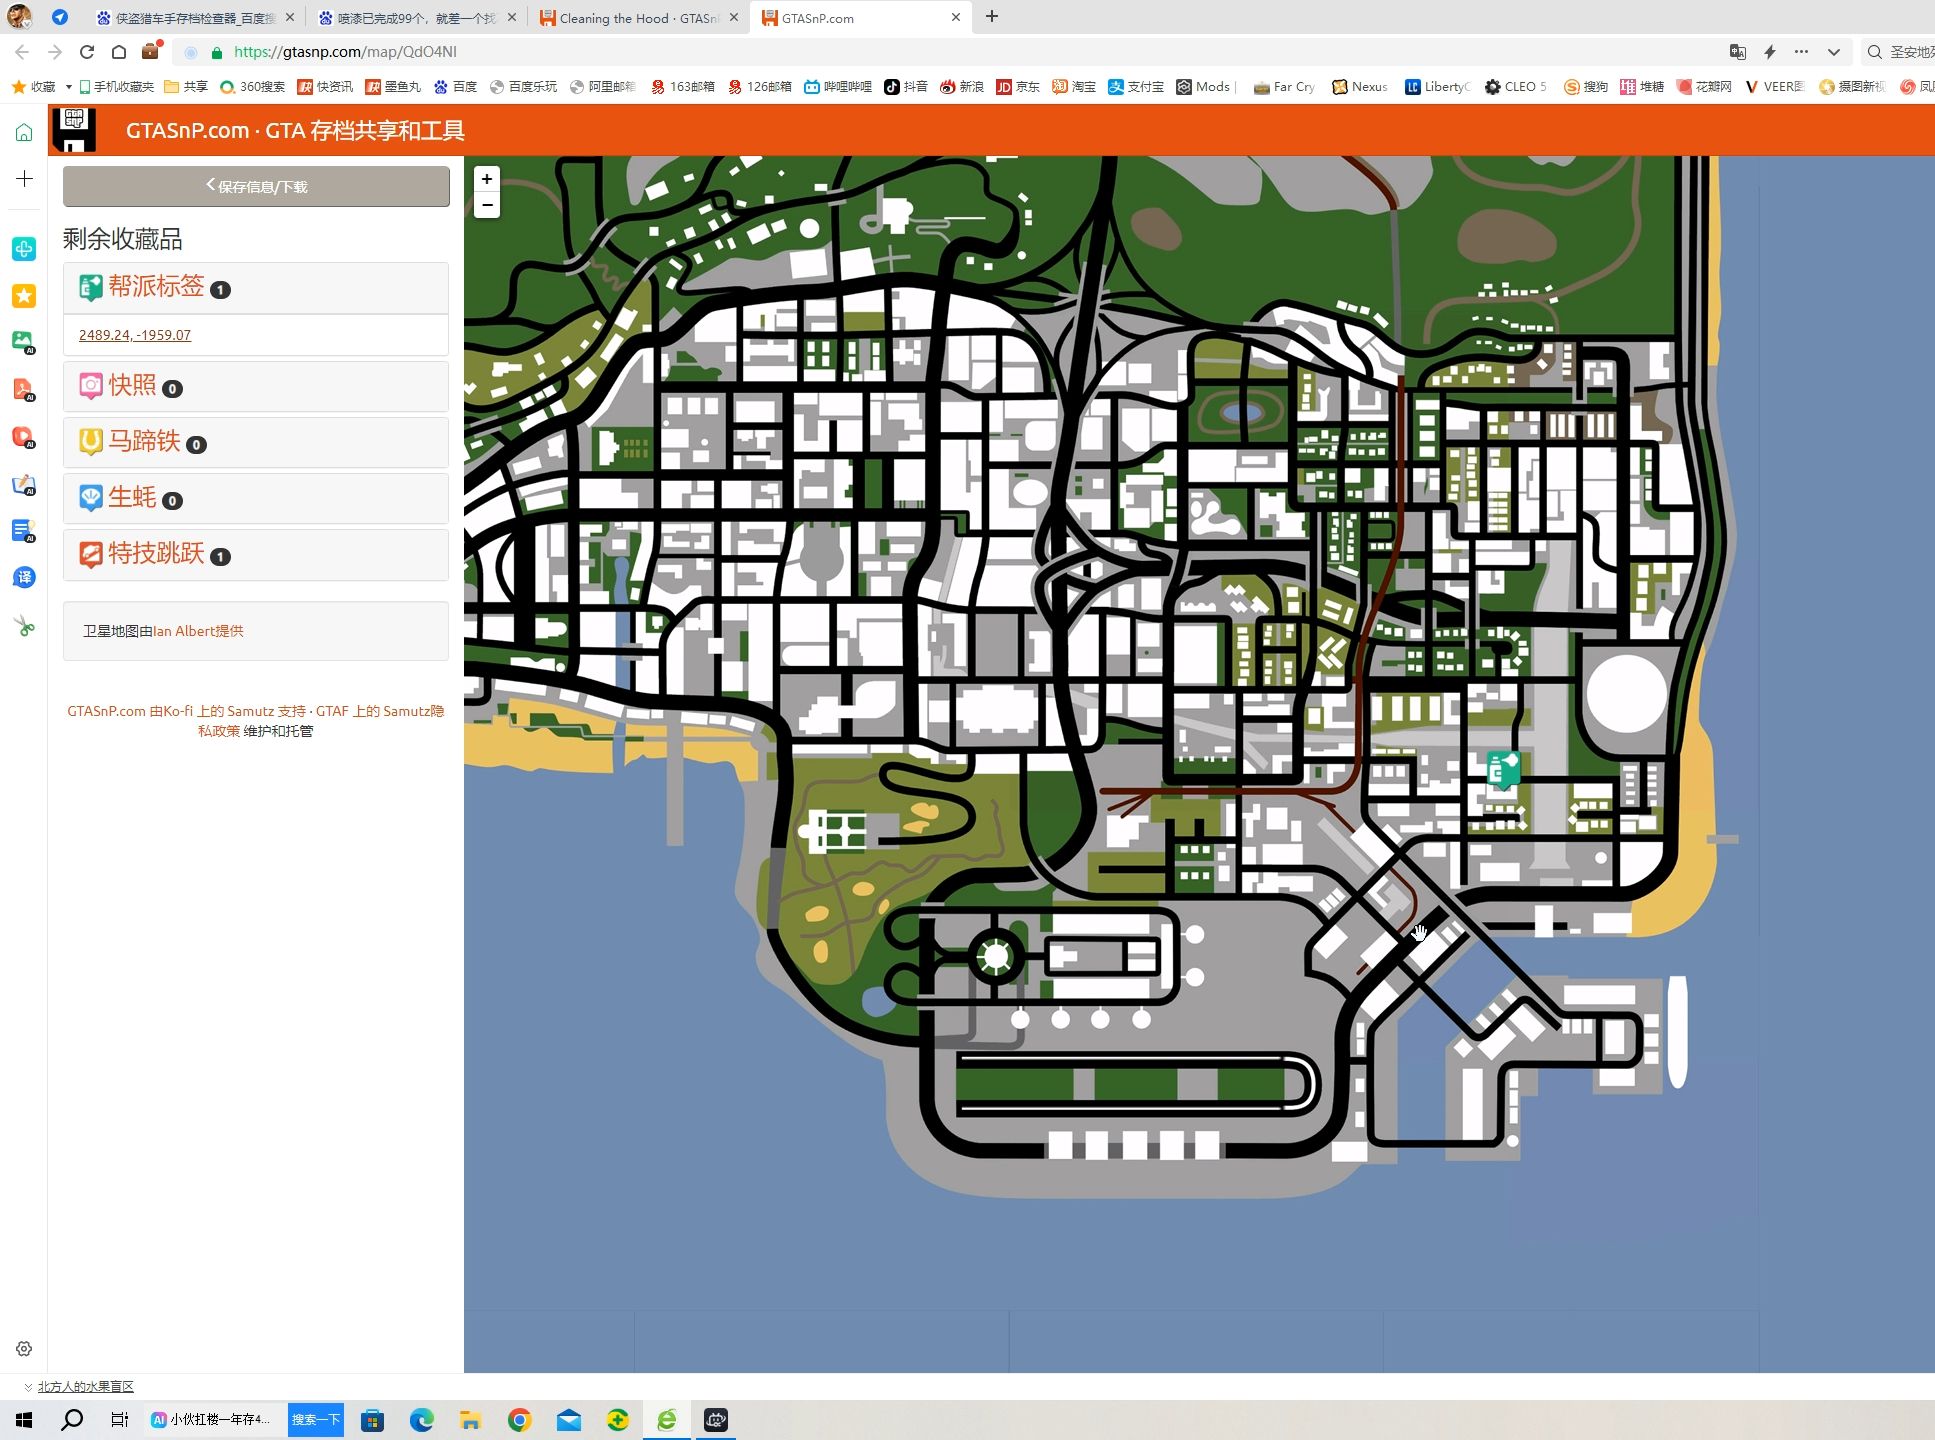The height and width of the screenshot is (1440, 1935).
Task: Click the sidebar add plus icon
Action: tap(24, 179)
